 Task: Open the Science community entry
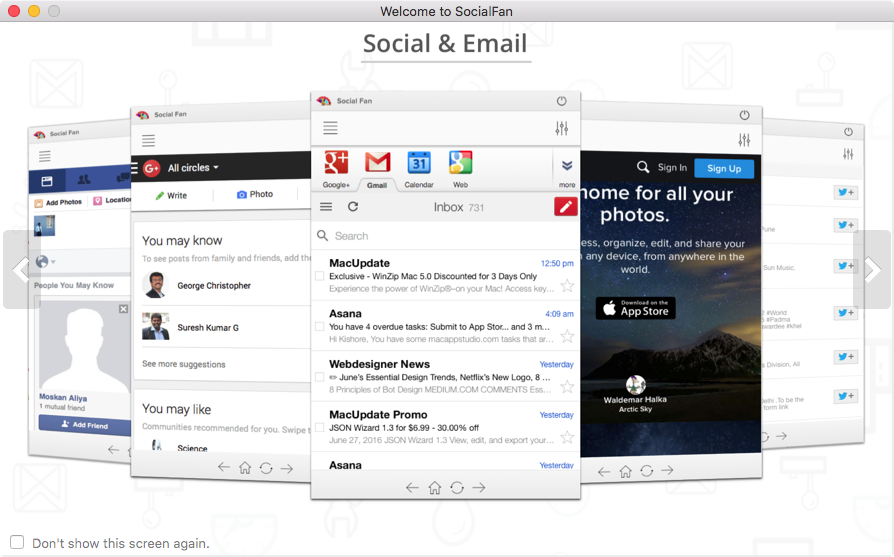click(192, 448)
